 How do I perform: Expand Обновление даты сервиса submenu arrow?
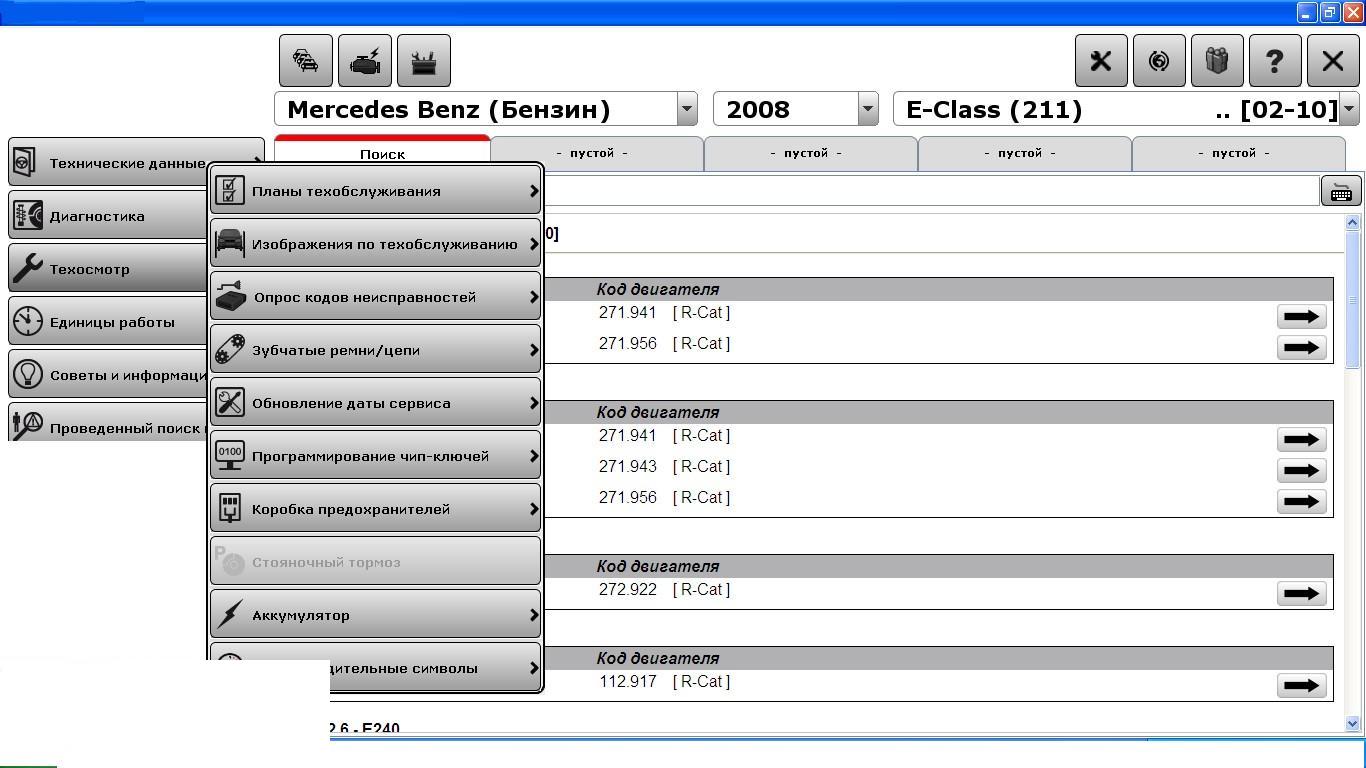pyautogui.click(x=534, y=402)
